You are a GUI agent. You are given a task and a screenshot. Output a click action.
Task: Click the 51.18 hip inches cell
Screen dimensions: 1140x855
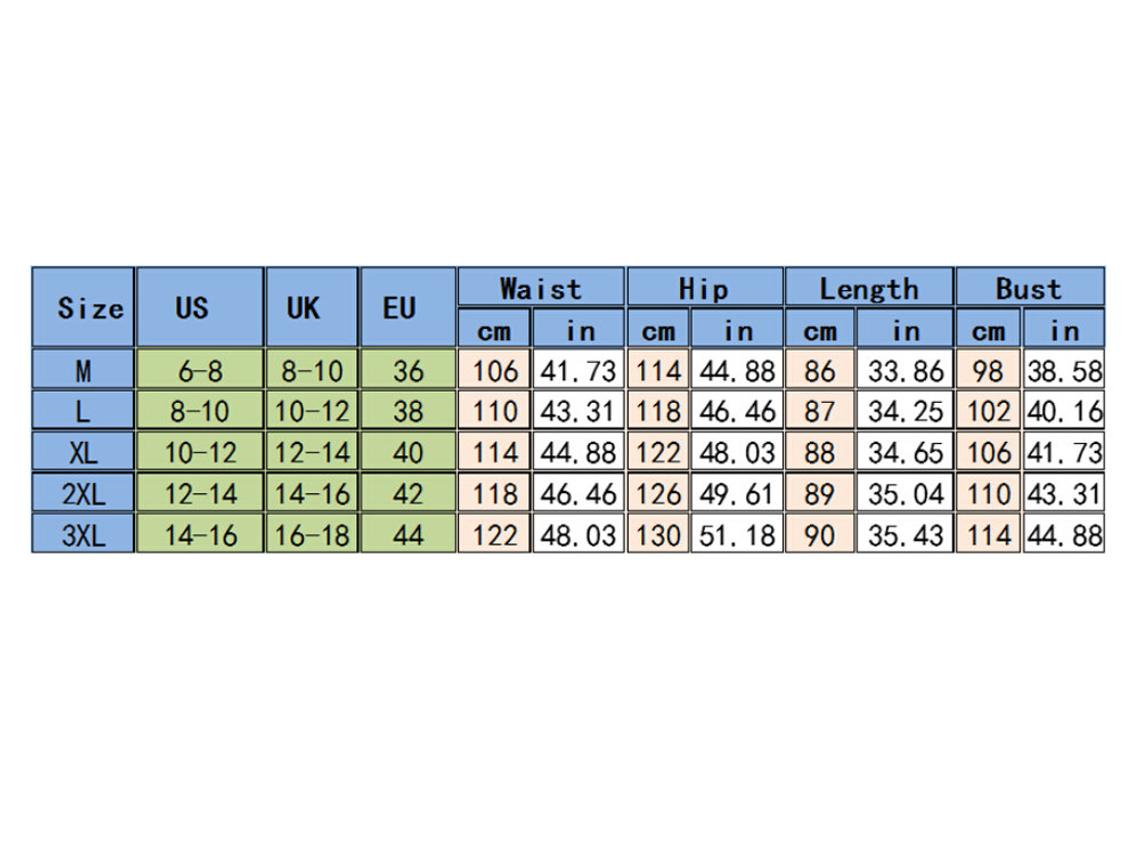(x=737, y=534)
